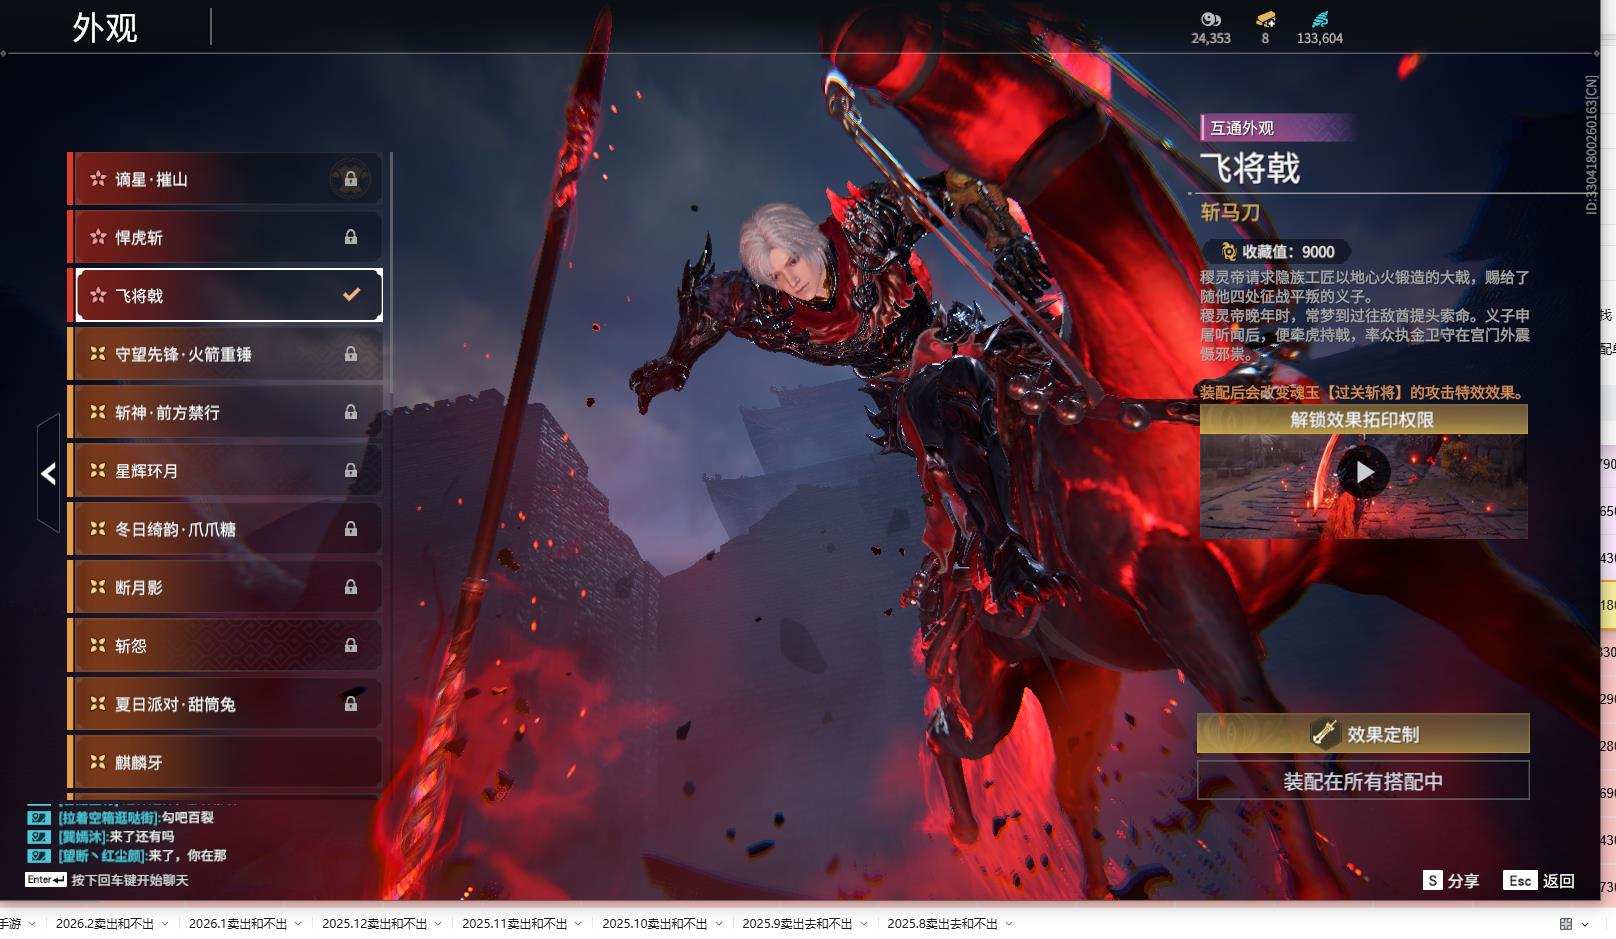Click the lock icon on 斩神·前方禁行
This screenshot has height=939, width=1616.
[351, 412]
